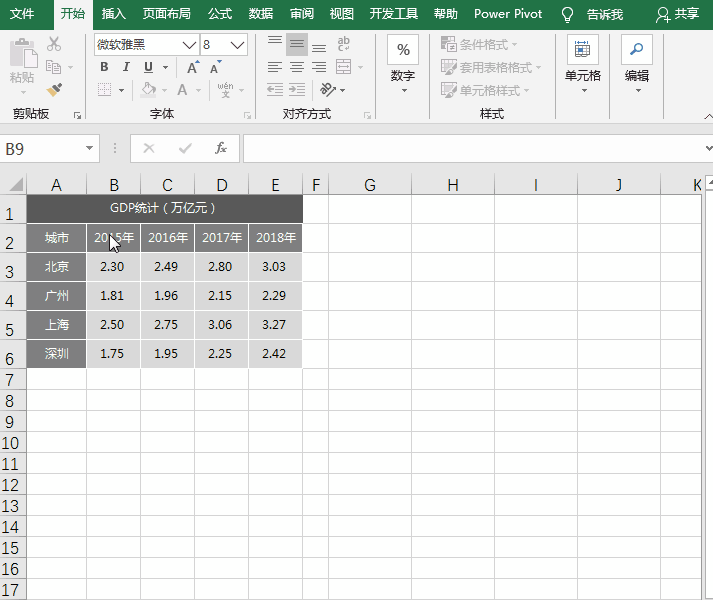Align text to top
Image resolution: width=713 pixels, height=600 pixels.
[275, 44]
